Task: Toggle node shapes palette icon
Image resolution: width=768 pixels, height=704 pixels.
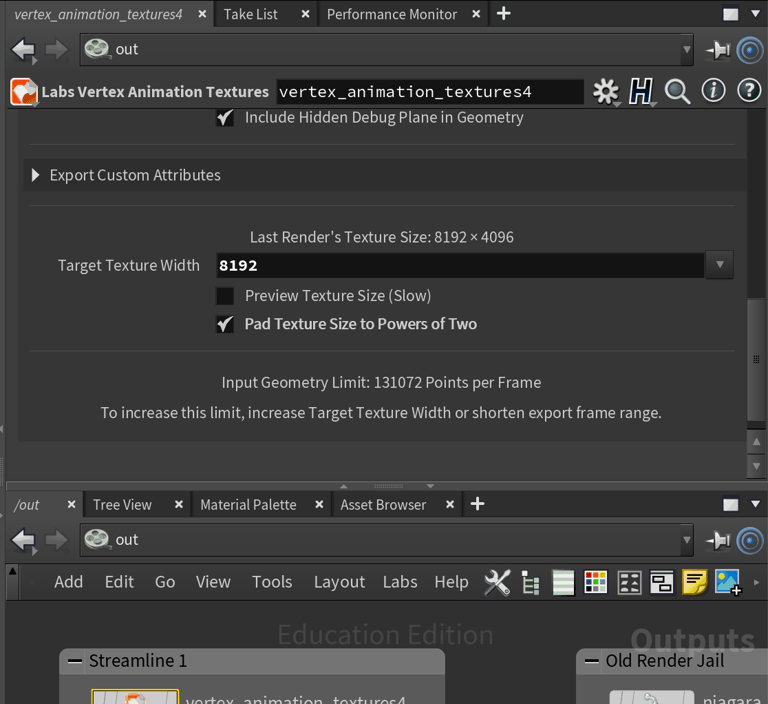Action: point(629,582)
